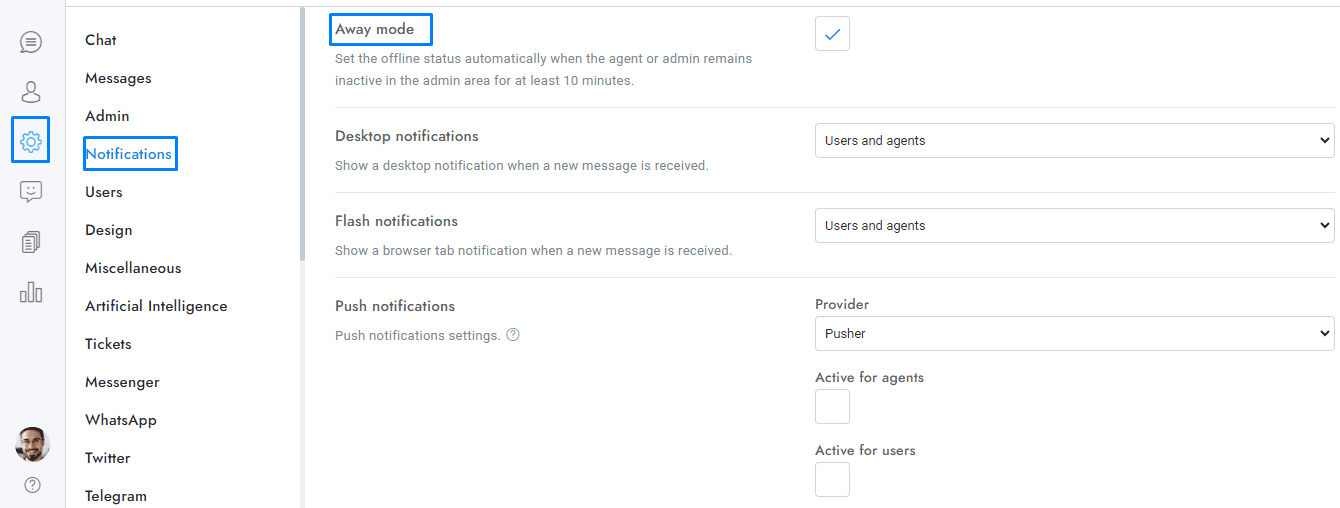This screenshot has height=508, width=1340.
Task: Click the settings gear icon
Action: [31, 141]
